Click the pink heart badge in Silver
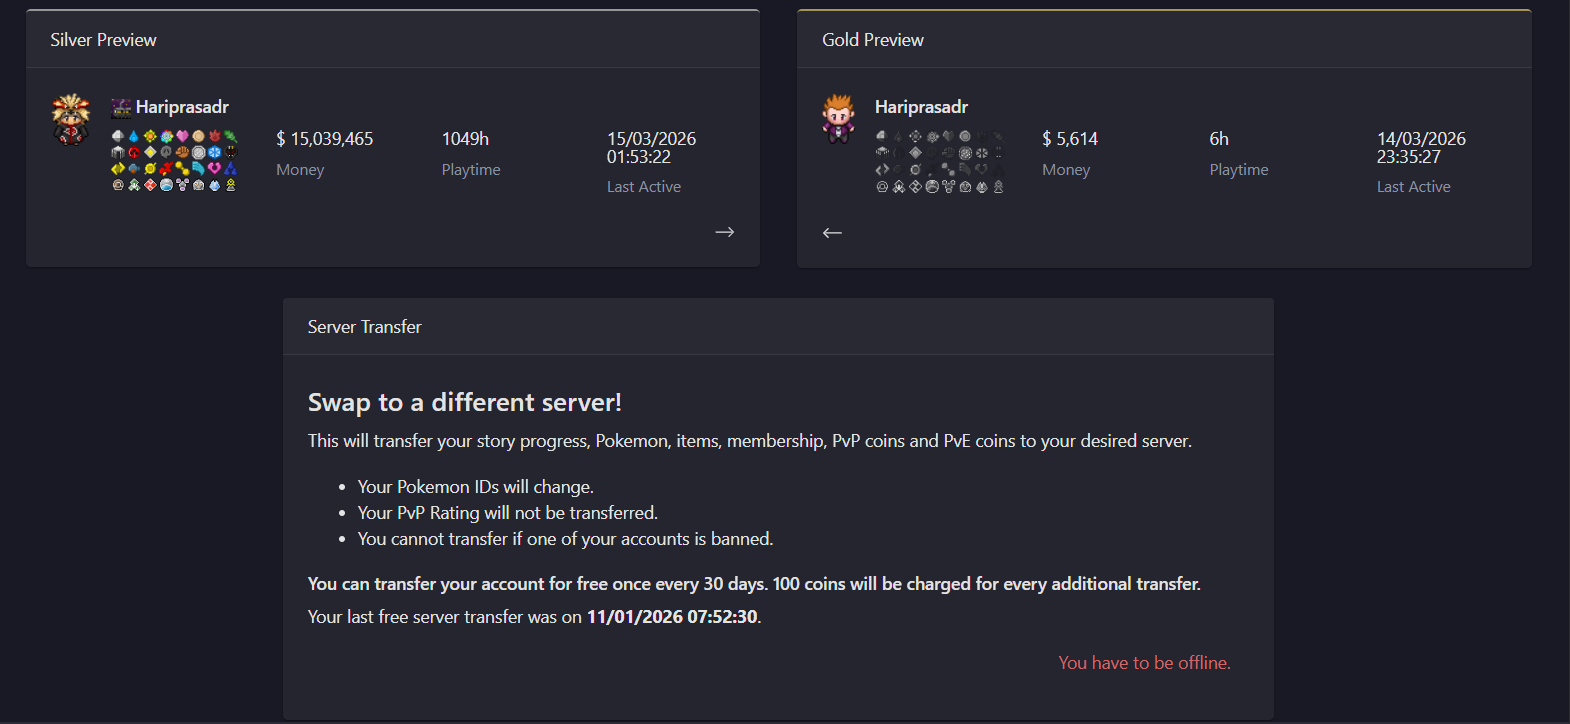 pos(182,136)
